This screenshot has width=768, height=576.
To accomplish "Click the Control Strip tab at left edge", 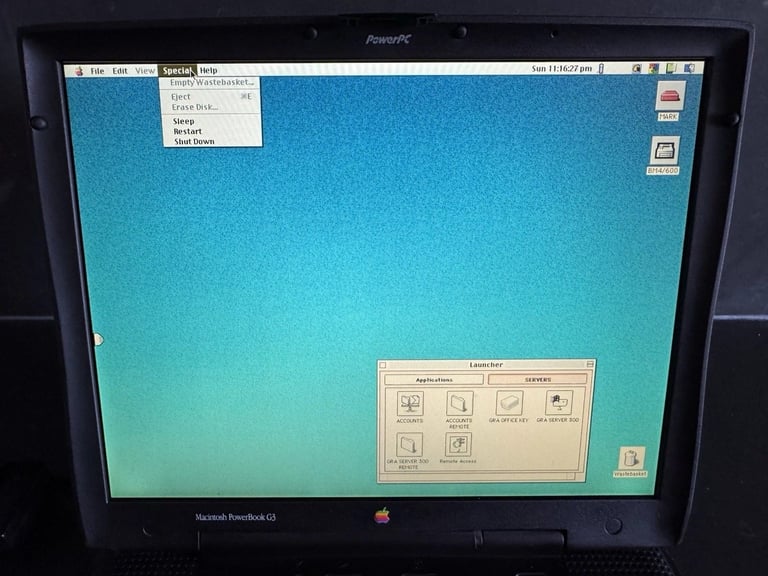I will tap(98, 339).
